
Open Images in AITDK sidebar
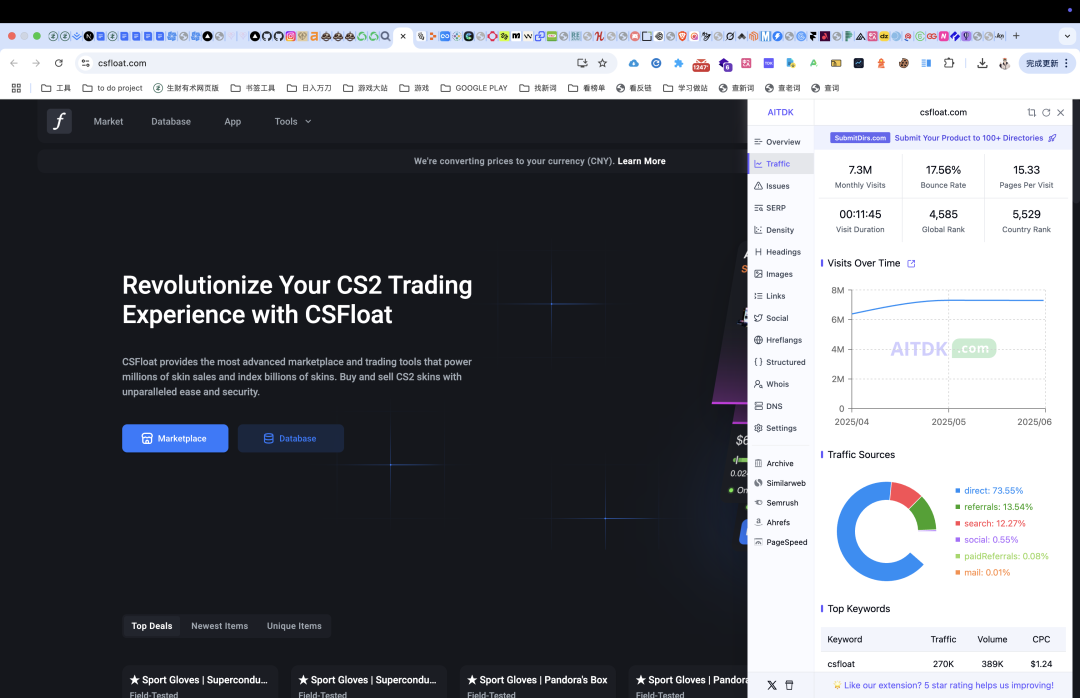pyautogui.click(x=780, y=274)
